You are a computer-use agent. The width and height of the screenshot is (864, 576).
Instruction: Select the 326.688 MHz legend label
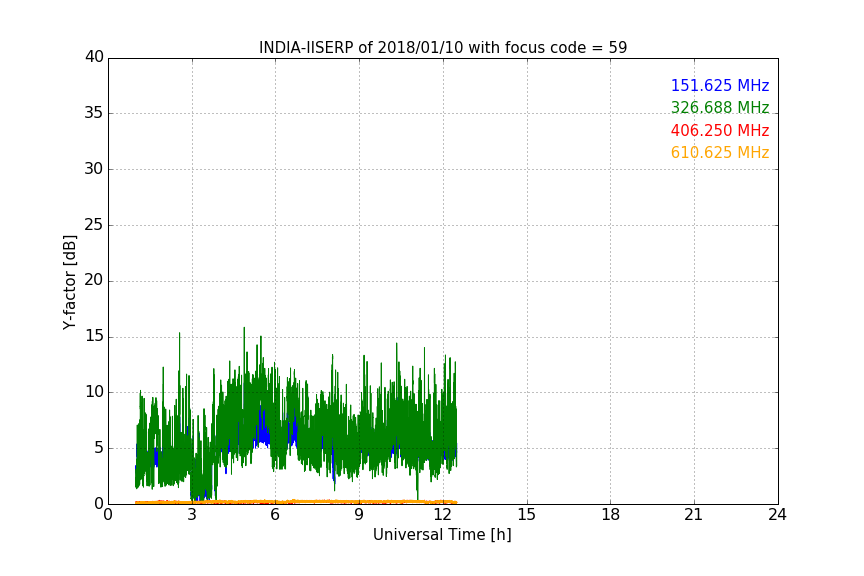pos(720,107)
